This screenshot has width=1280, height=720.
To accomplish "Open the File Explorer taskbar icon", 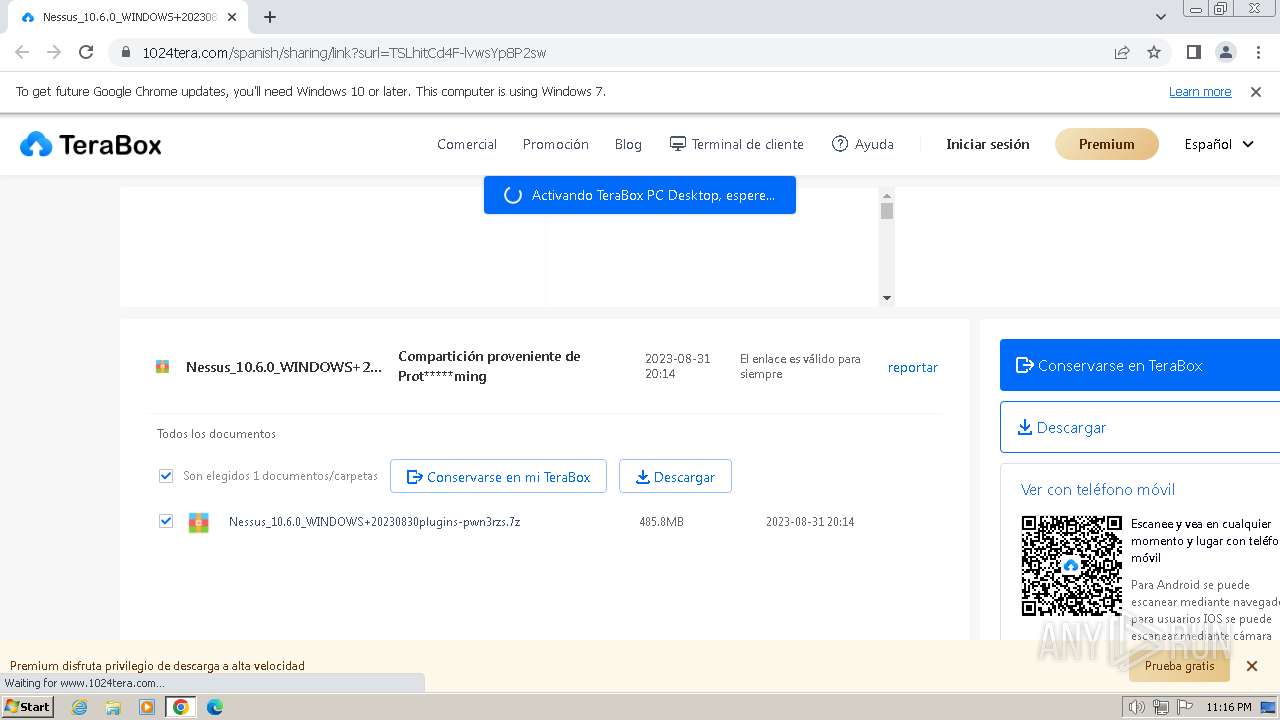I will point(113,707).
